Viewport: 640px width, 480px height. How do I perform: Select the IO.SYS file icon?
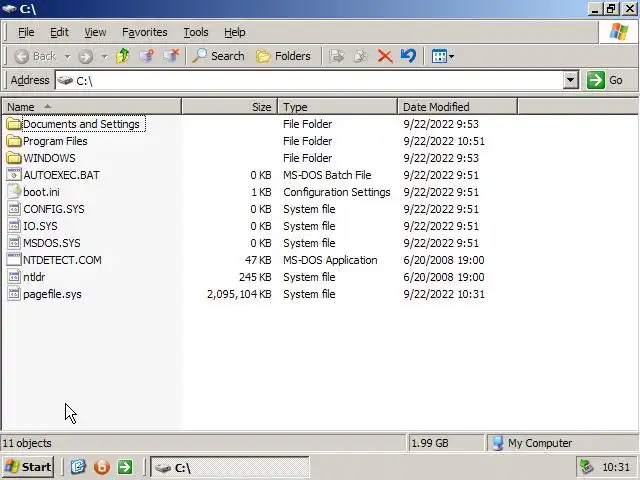[x=14, y=226]
